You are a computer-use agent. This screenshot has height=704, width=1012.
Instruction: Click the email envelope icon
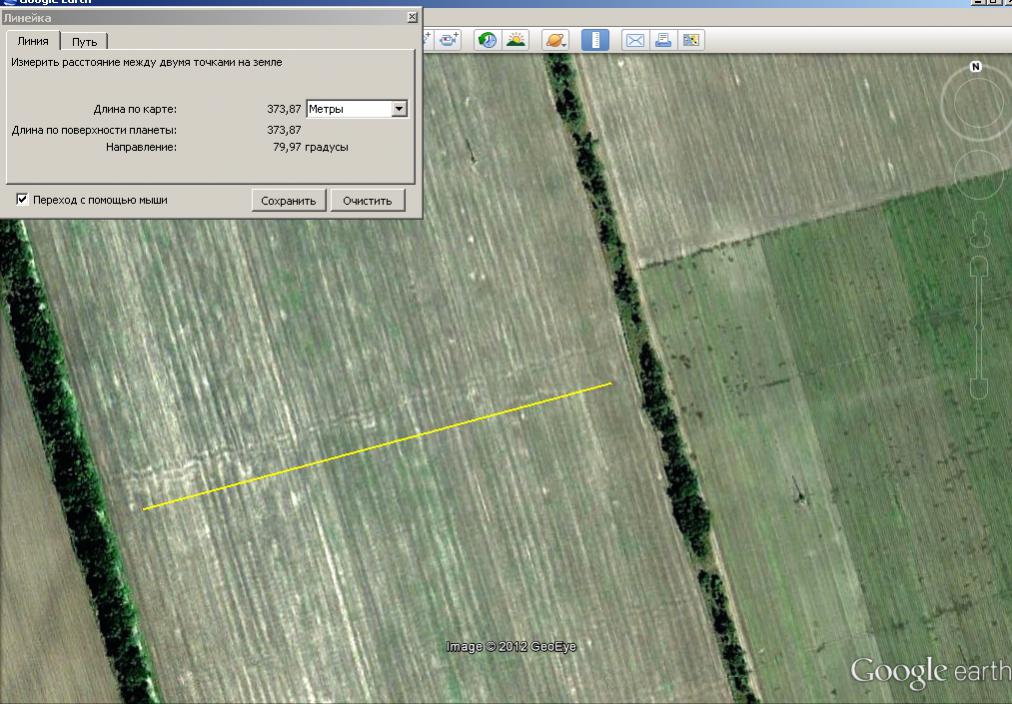pyautogui.click(x=634, y=40)
